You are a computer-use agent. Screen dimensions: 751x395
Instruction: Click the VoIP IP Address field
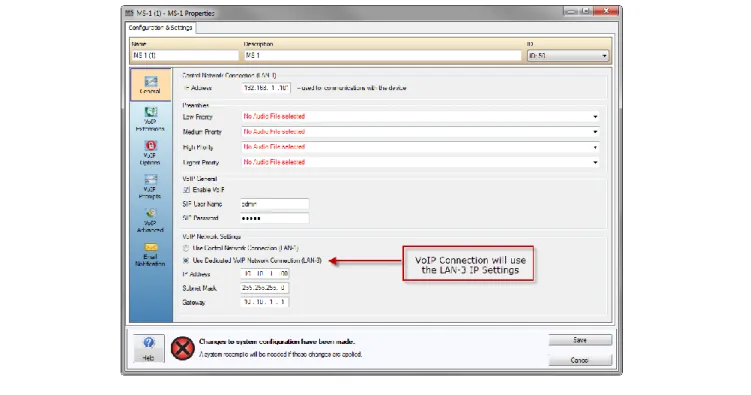coord(265,274)
